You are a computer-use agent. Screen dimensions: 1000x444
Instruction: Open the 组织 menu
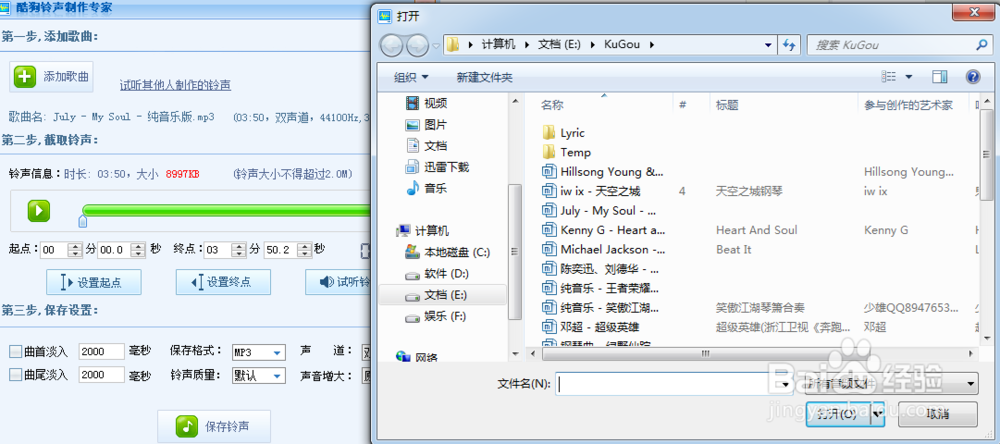pyautogui.click(x=411, y=77)
